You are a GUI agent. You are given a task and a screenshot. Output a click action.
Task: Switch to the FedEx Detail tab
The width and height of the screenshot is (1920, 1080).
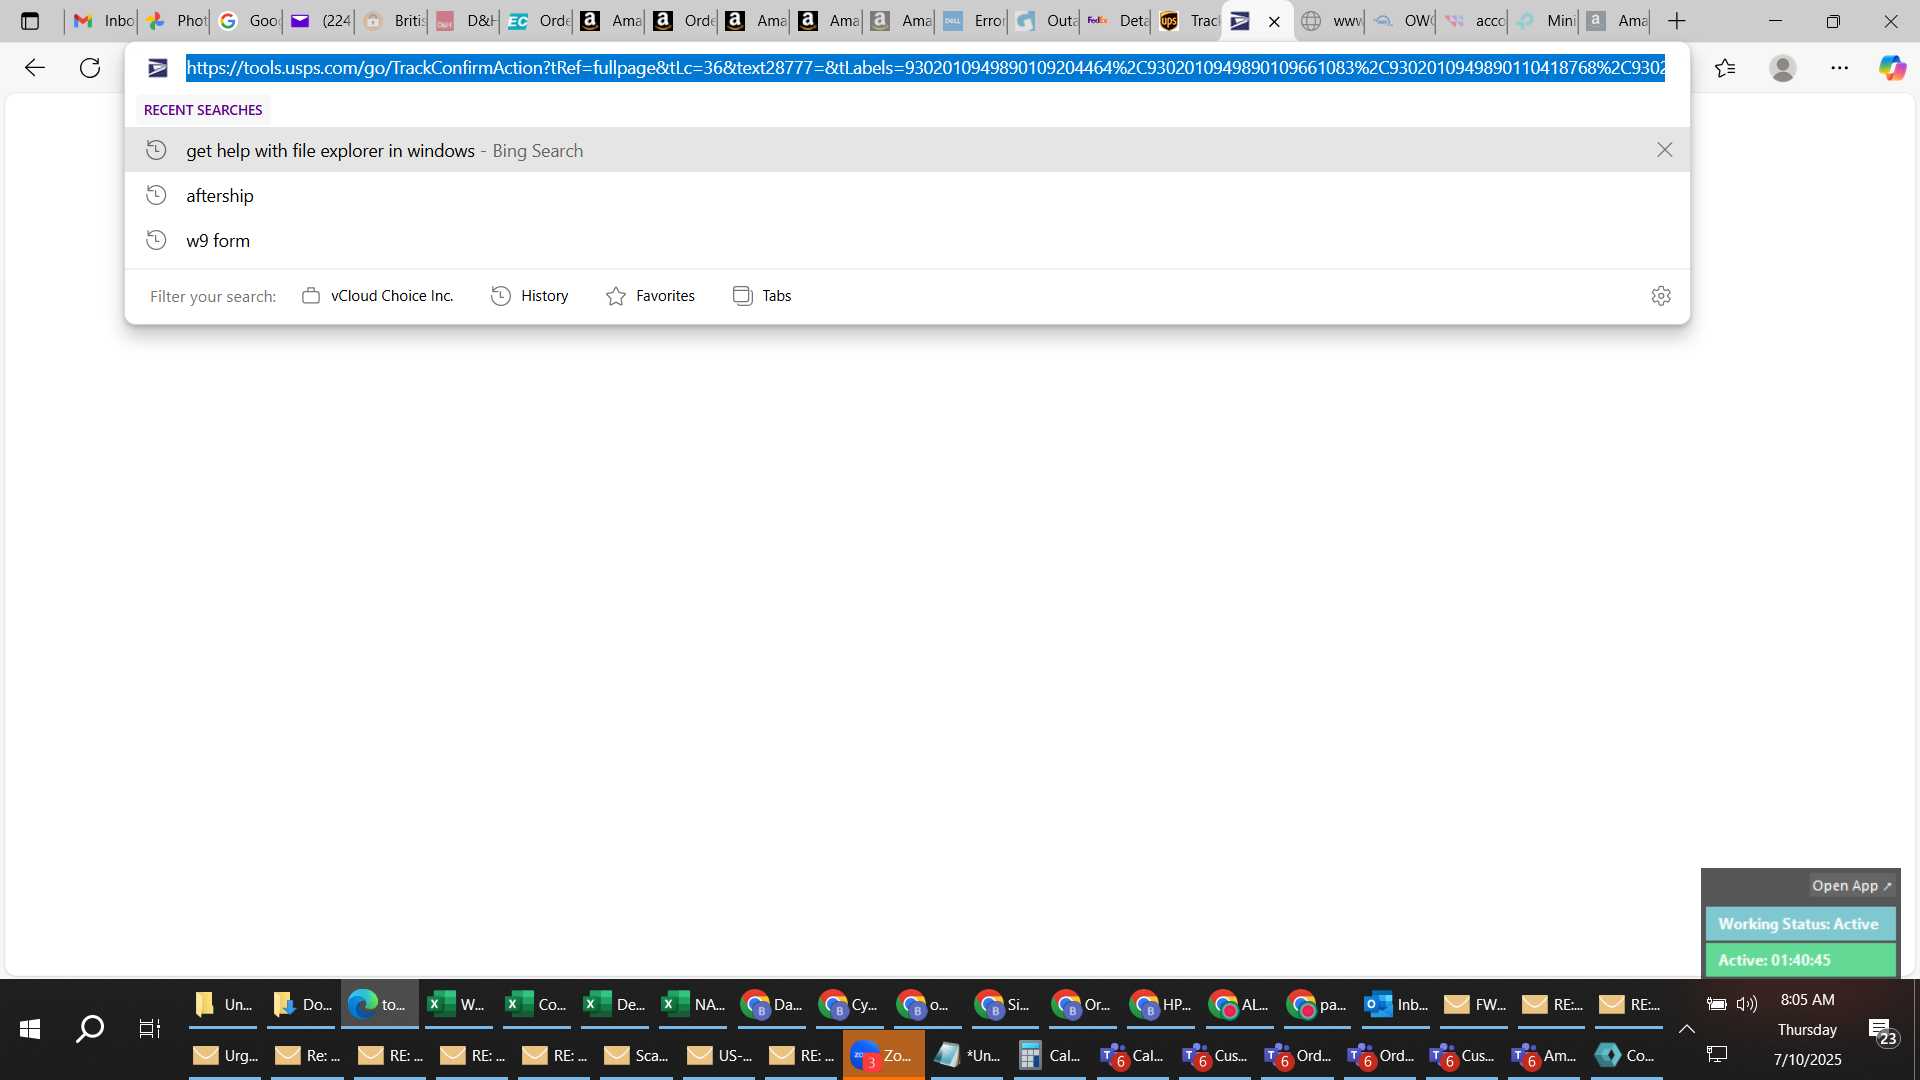(1118, 21)
